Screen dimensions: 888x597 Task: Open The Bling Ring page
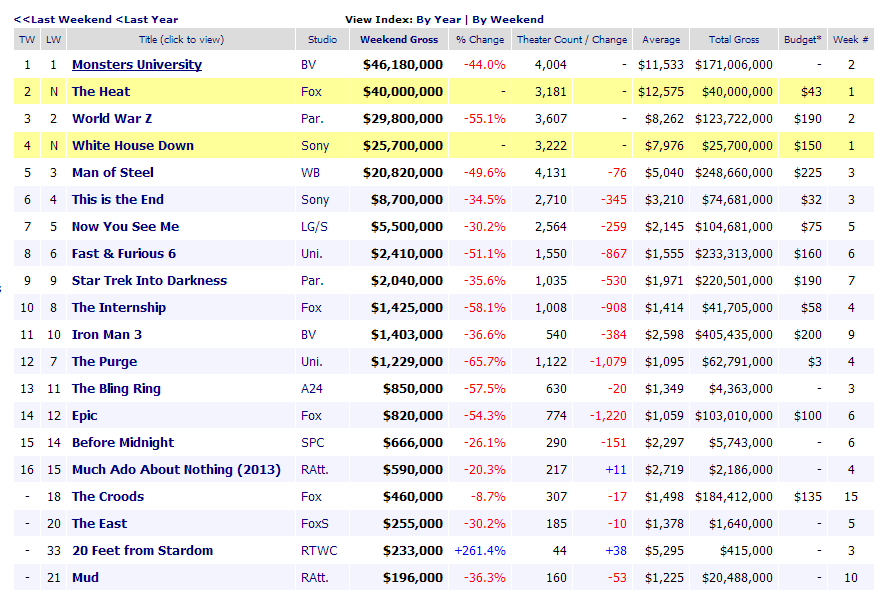(116, 389)
